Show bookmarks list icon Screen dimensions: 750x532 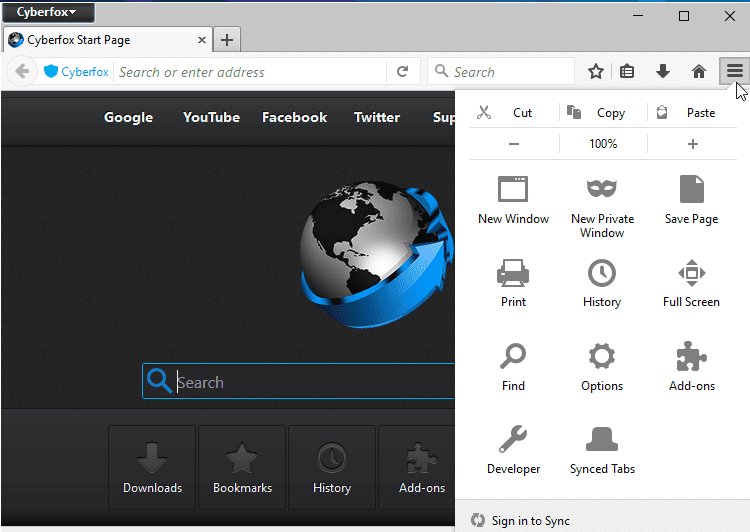point(627,72)
